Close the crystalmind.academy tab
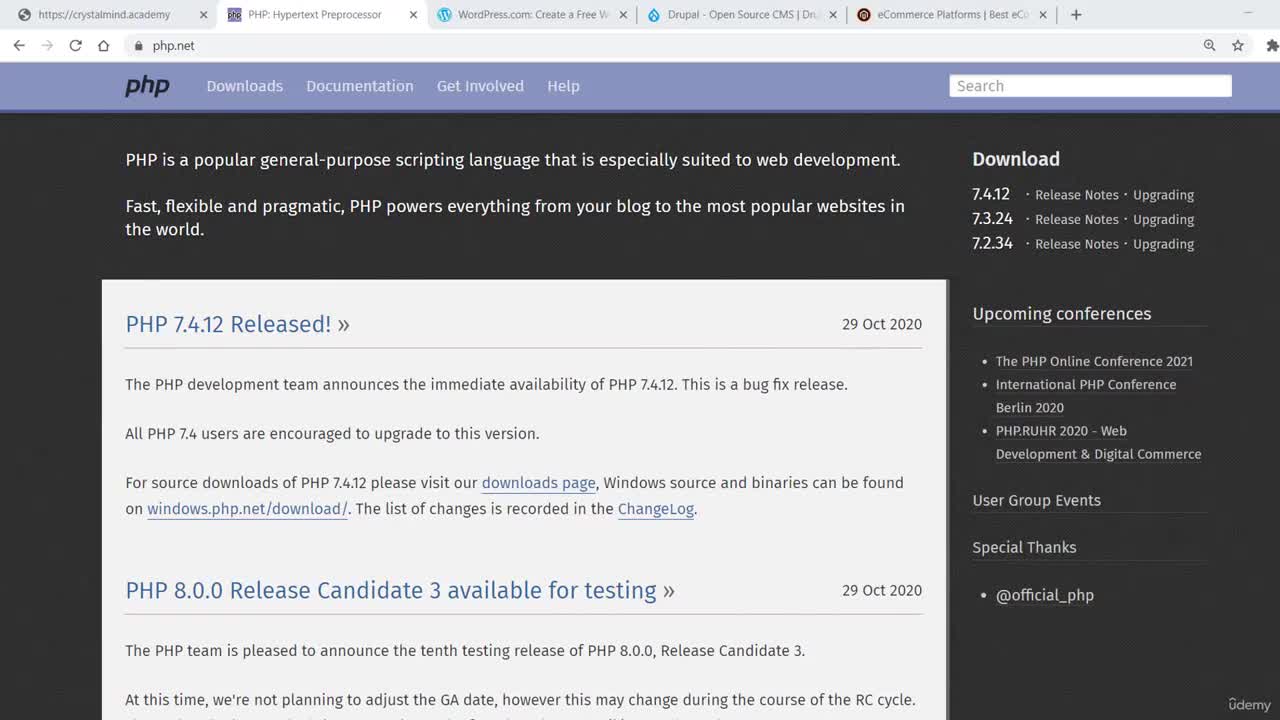Image resolution: width=1280 pixels, height=720 pixels. pos(203,15)
